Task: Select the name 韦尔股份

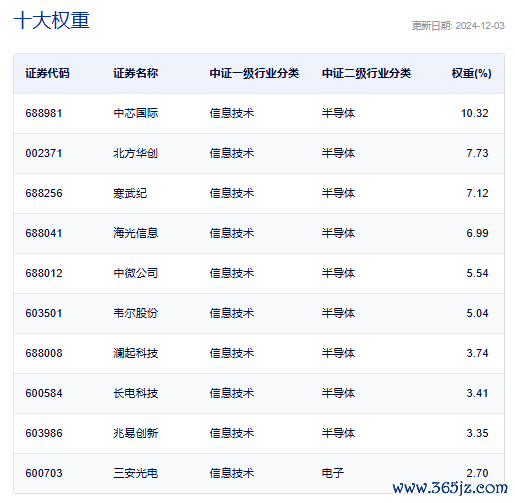Action: click(x=135, y=313)
